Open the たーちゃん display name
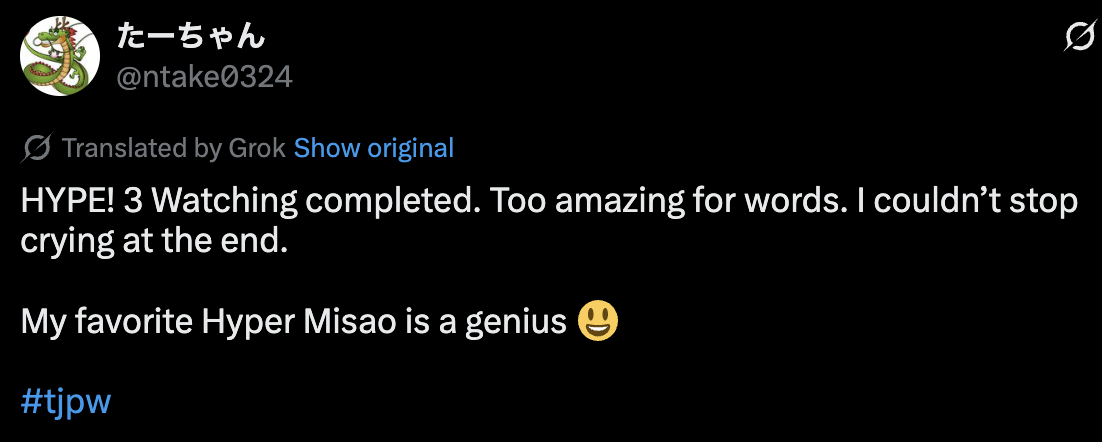The image size is (1102, 442). coord(191,37)
